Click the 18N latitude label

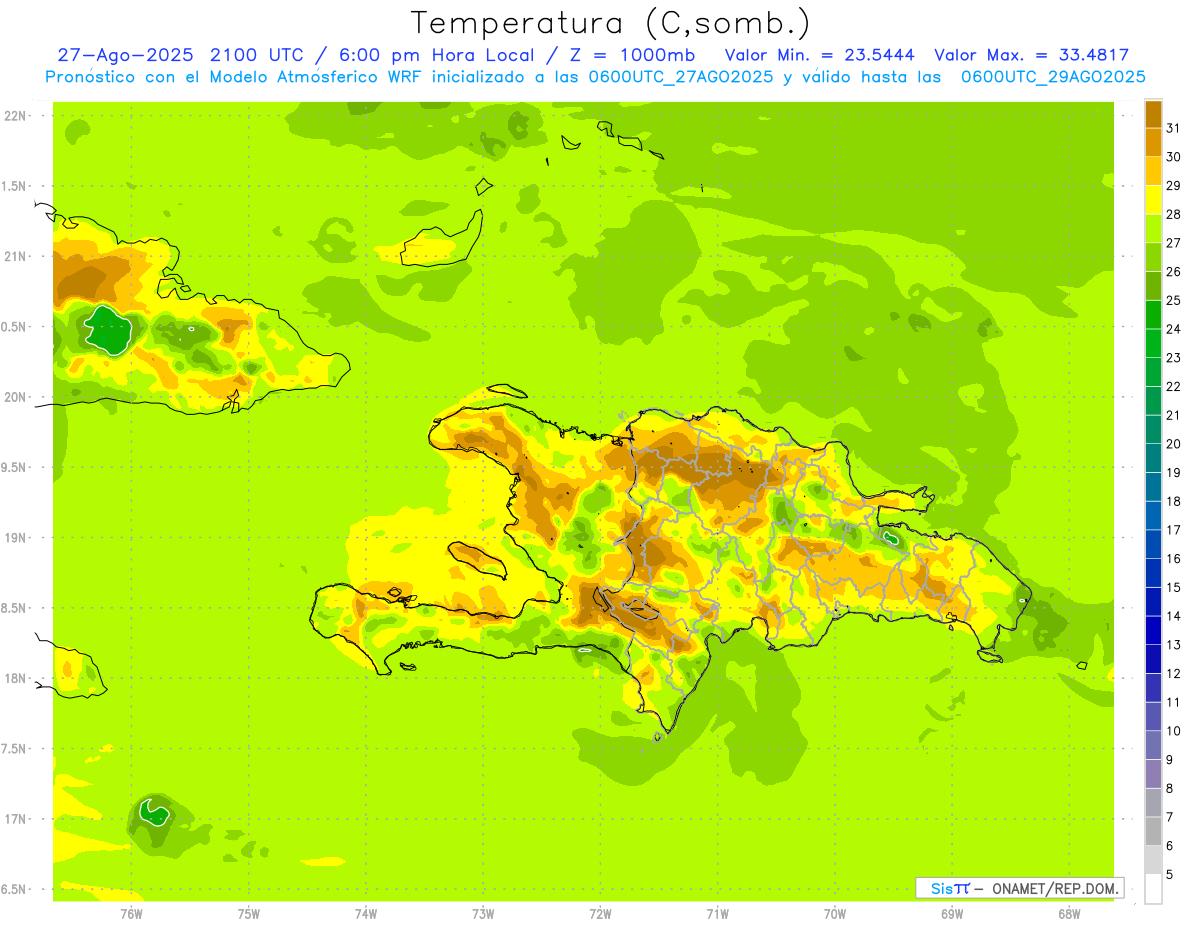click(14, 679)
